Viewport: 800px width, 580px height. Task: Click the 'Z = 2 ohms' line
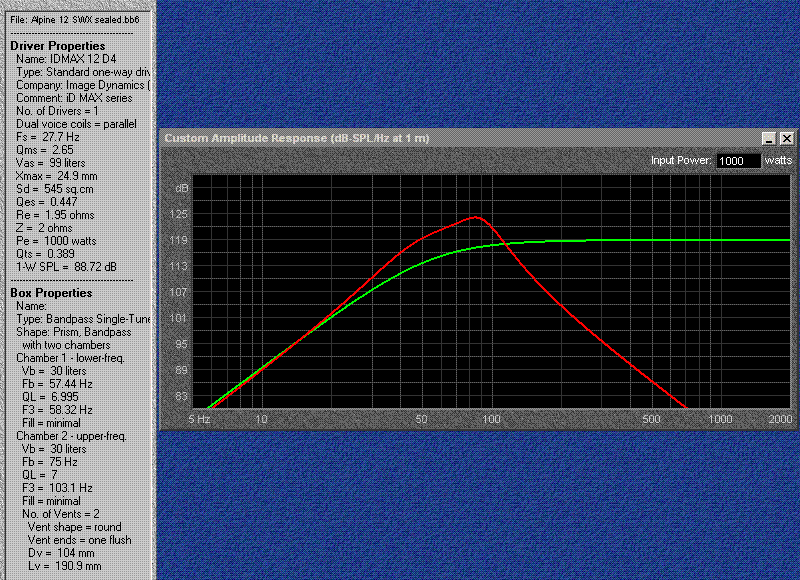click(44, 228)
